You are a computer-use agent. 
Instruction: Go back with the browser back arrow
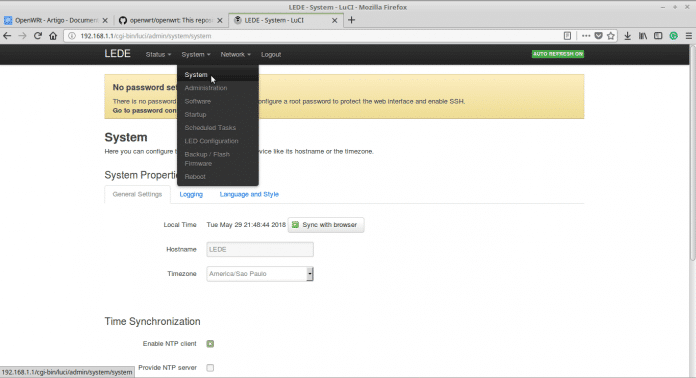click(x=7, y=36)
